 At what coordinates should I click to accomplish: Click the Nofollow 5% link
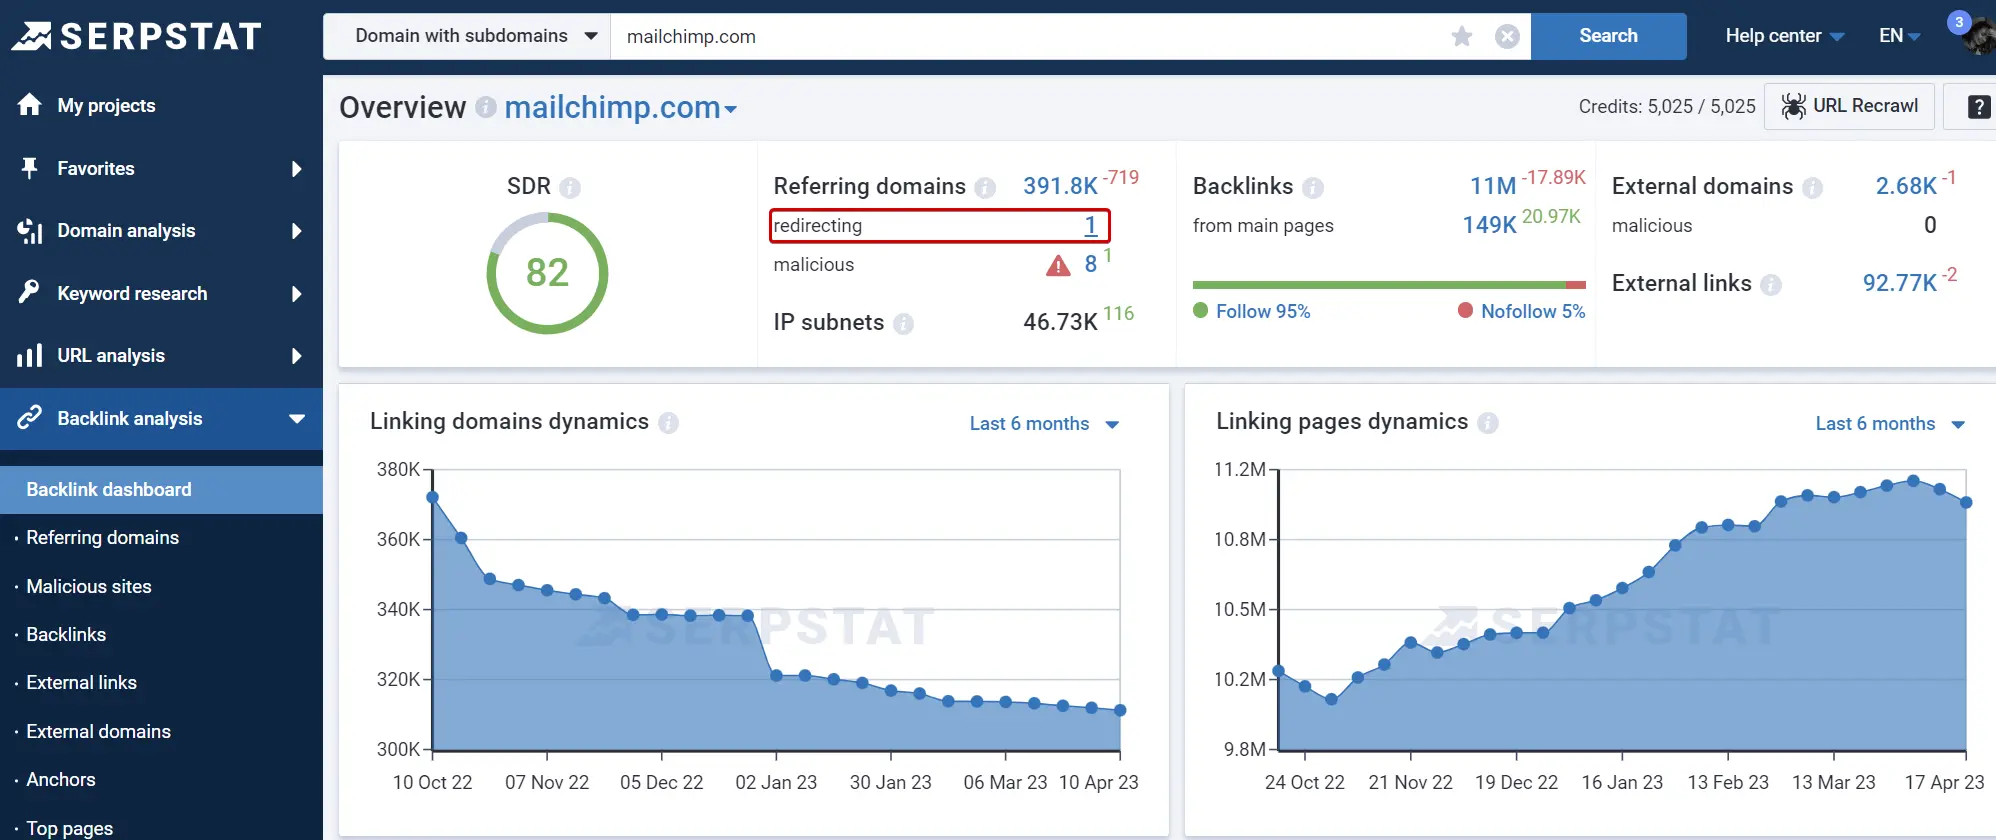point(1533,312)
